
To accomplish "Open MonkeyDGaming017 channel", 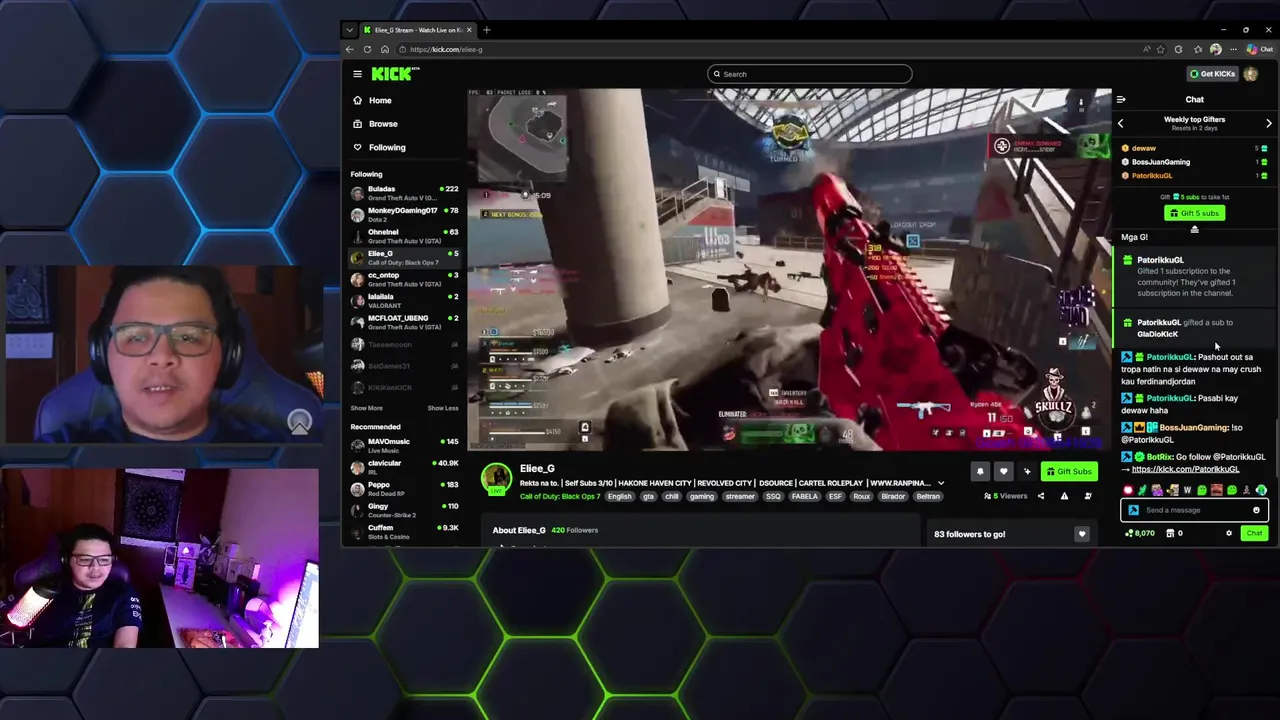I will [x=404, y=214].
